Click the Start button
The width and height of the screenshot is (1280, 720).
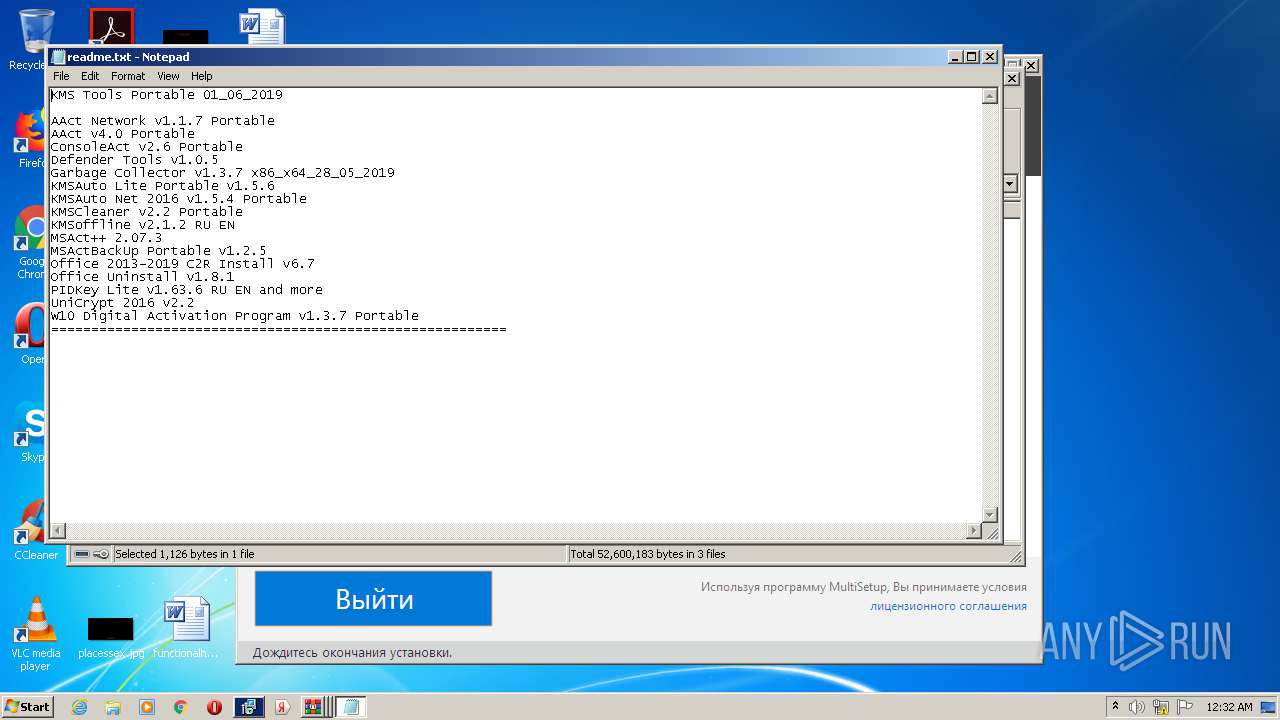(28, 706)
